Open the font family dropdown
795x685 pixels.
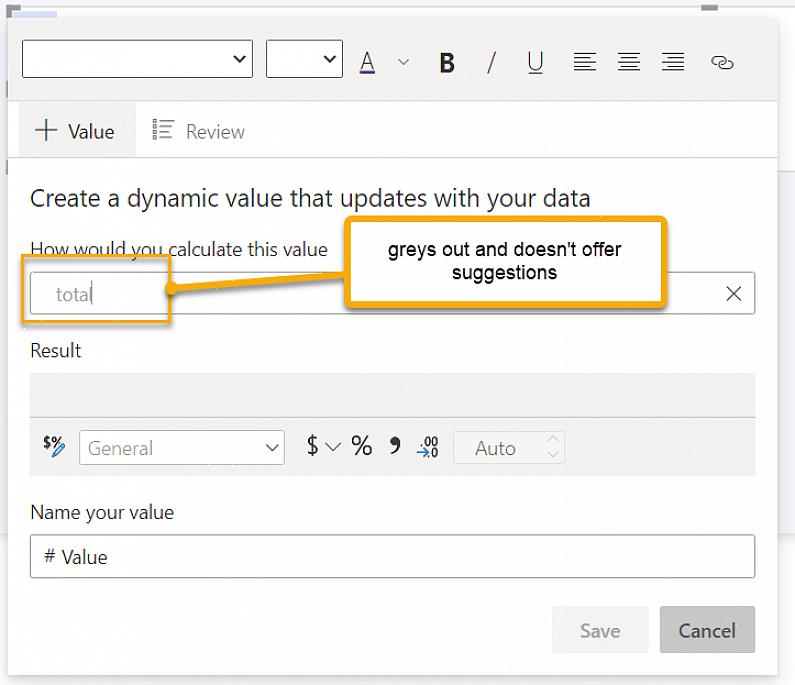coord(138,59)
